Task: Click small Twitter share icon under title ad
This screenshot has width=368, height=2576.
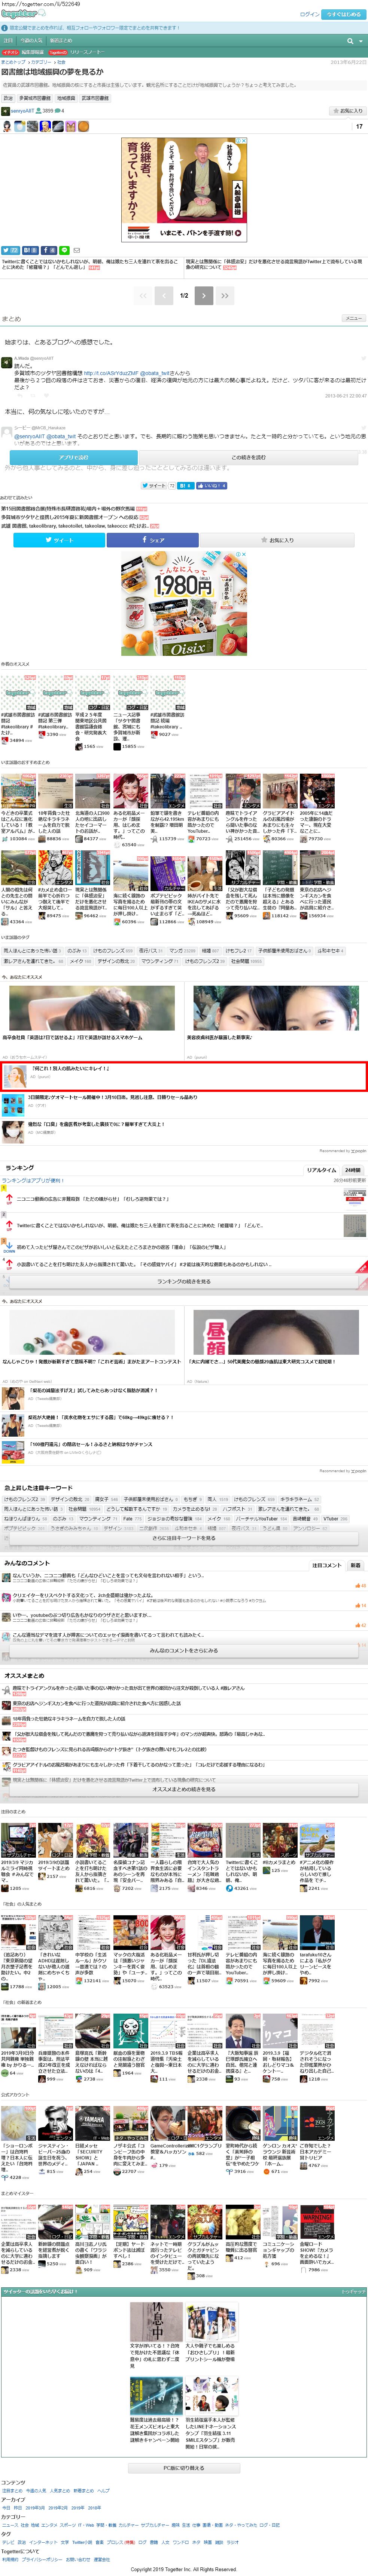Action: [10, 250]
